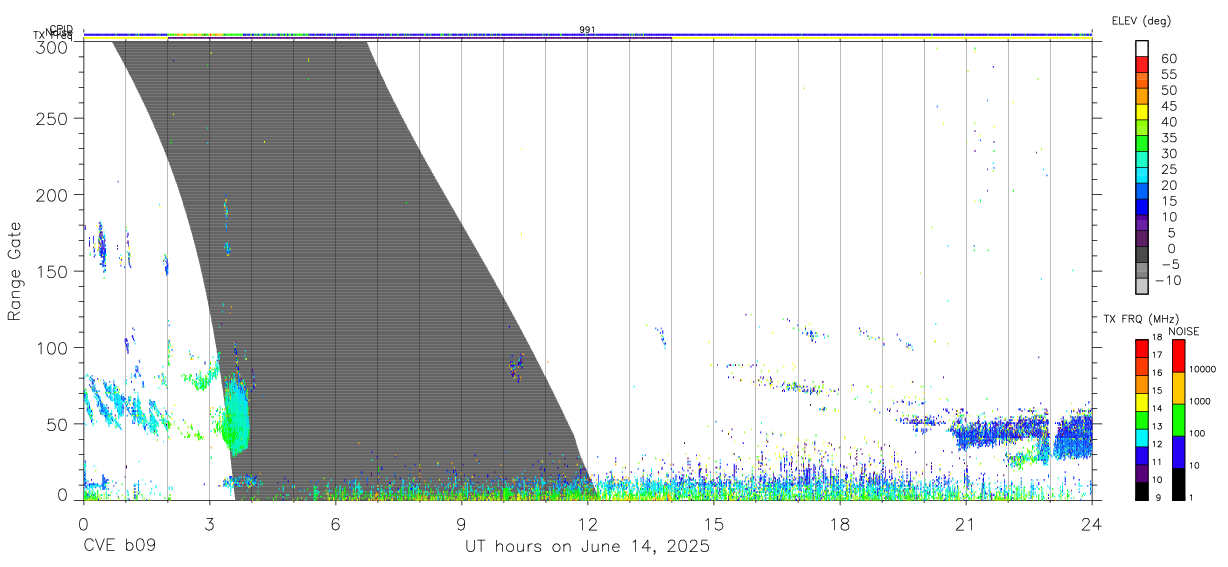Viewport: 1228px width, 567px height.
Task: Click the '17' label on the TX FRQ bar
Action: point(1156,355)
